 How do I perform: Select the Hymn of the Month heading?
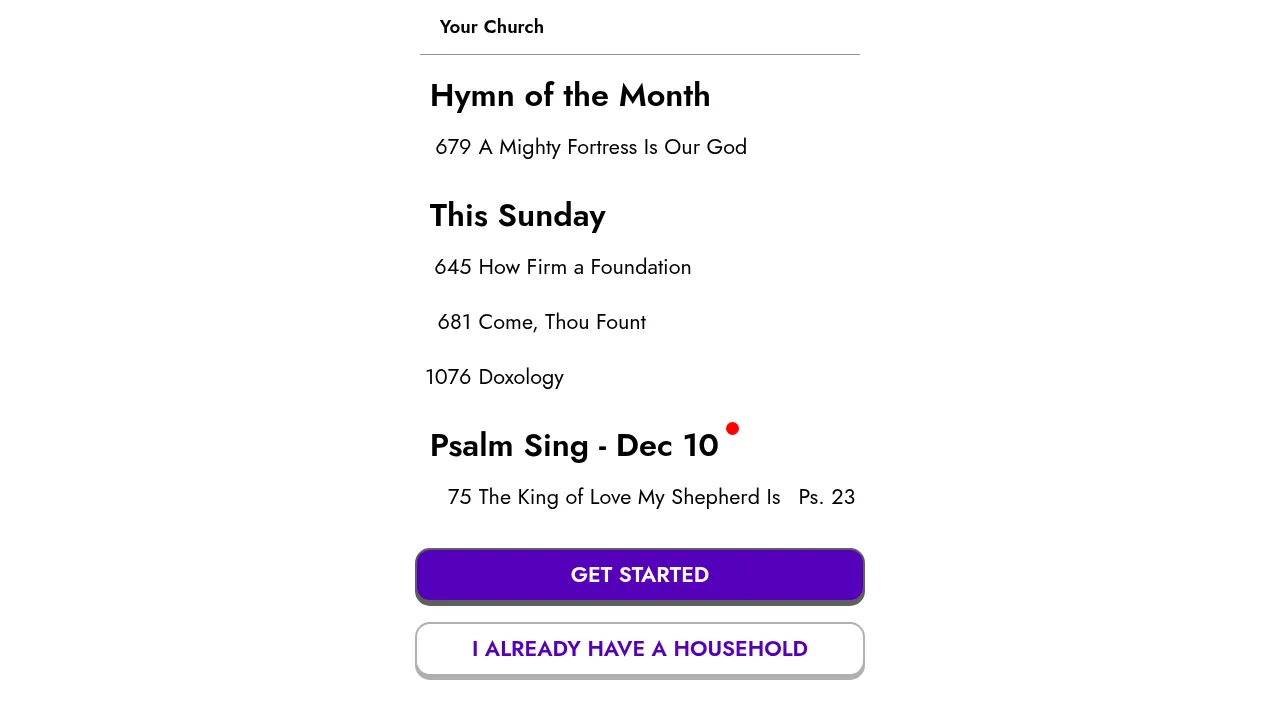pyautogui.click(x=570, y=96)
